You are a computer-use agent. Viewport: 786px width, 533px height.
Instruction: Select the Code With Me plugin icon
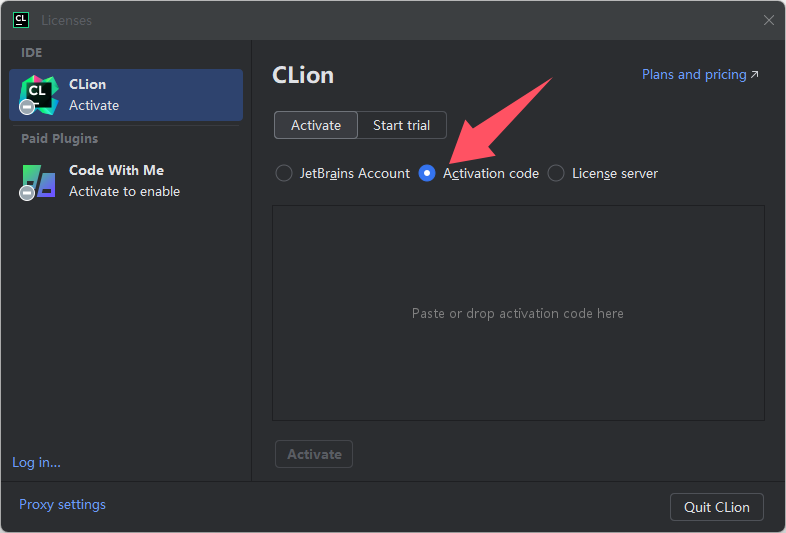coord(38,182)
